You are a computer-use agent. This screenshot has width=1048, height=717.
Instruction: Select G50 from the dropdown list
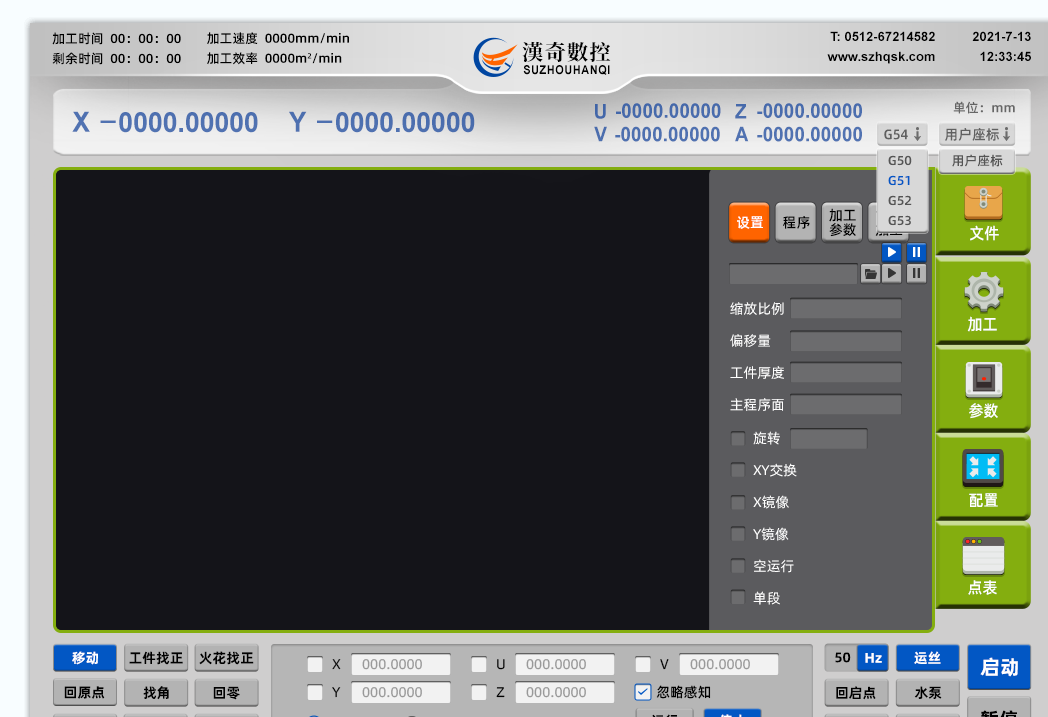[900, 160]
